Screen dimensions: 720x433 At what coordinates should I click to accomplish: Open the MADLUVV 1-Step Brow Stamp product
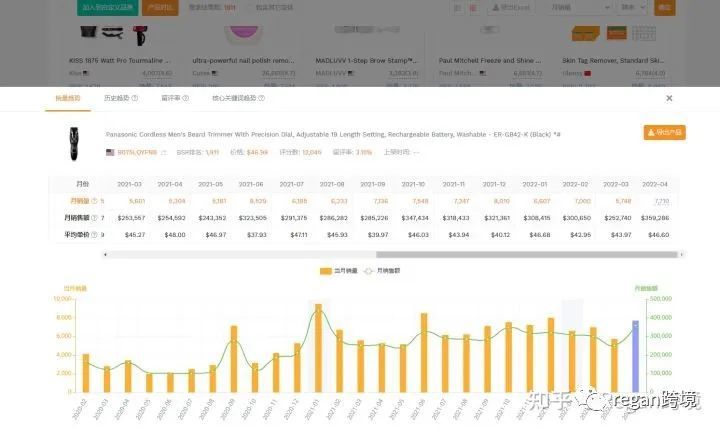366,61
